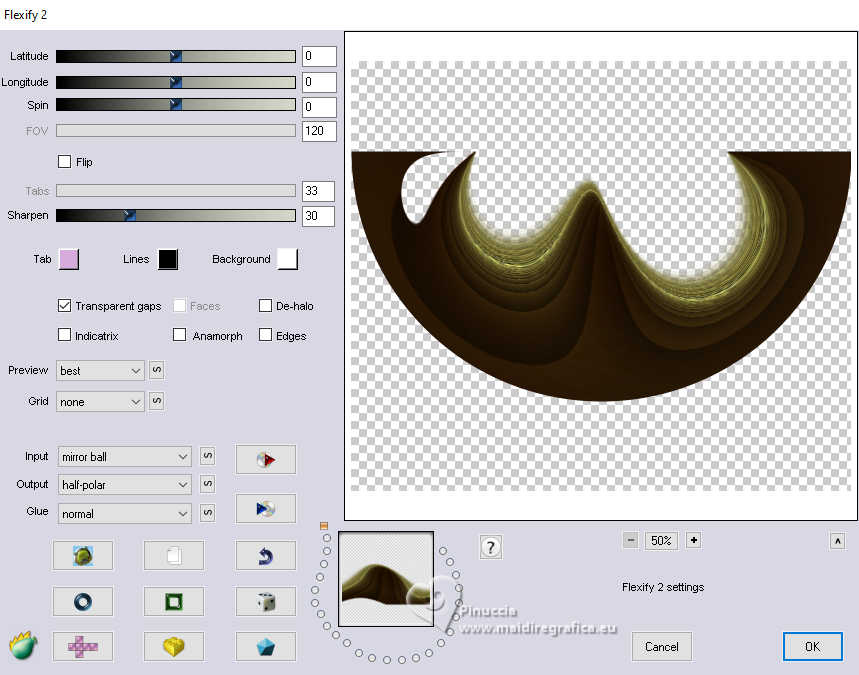Open the Input projection dropdown
The width and height of the screenshot is (859, 675).
click(x=124, y=456)
